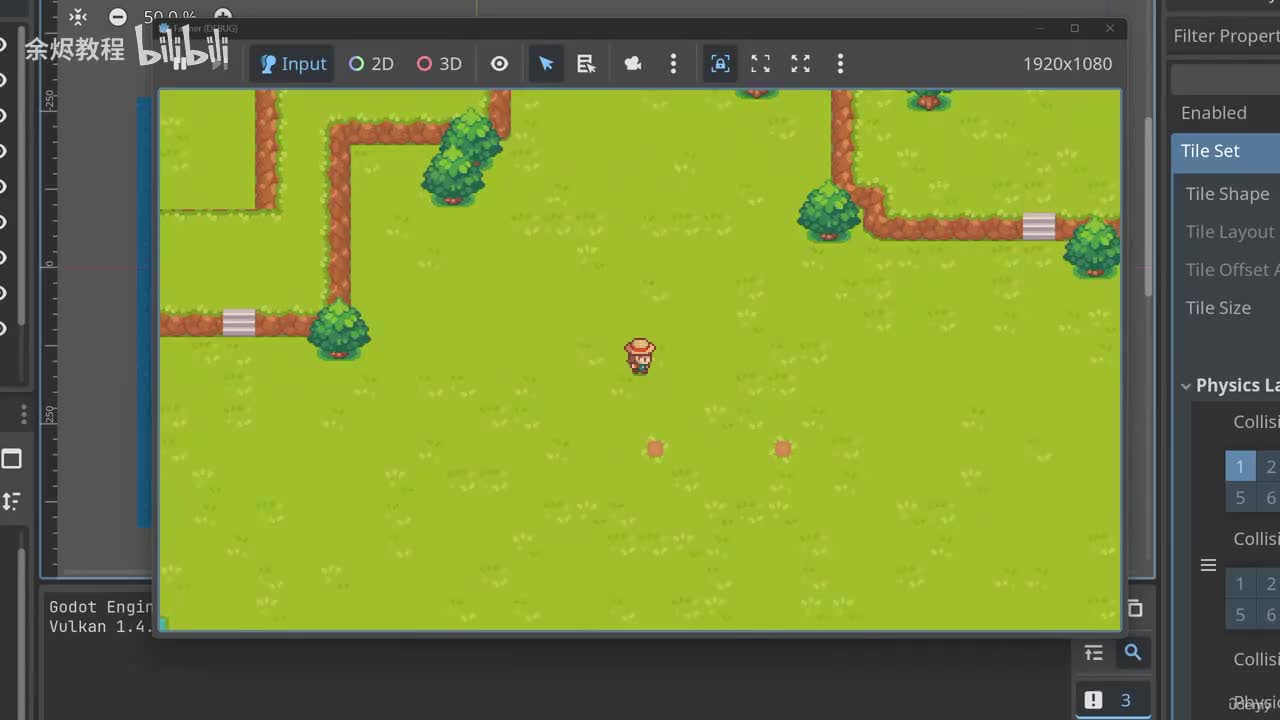The width and height of the screenshot is (1280, 720).
Task: Toggle selection visibility eye icon
Action: point(499,64)
